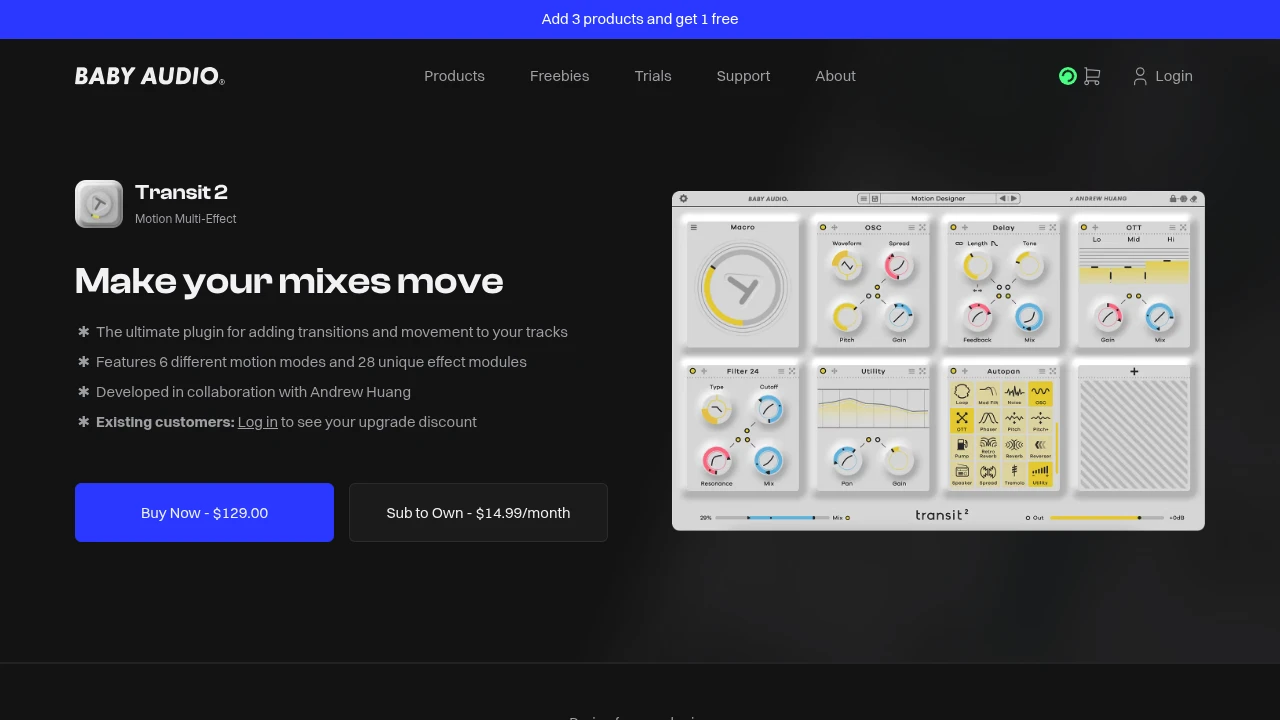Go to the Freebies page
This screenshot has height=720, width=1280.
[x=559, y=76]
